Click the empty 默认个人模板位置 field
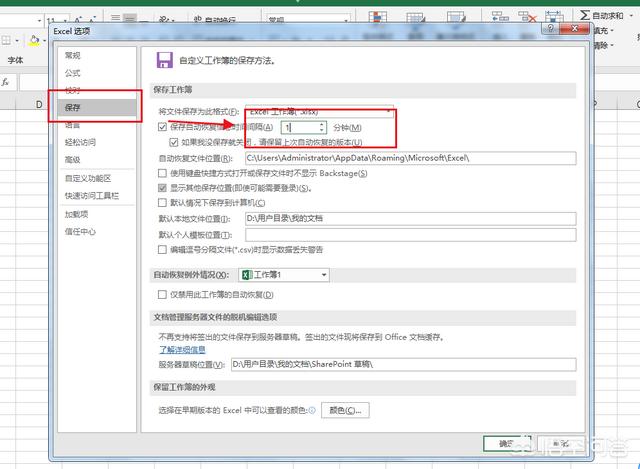Image resolution: width=640 pixels, height=469 pixels. [x=411, y=235]
